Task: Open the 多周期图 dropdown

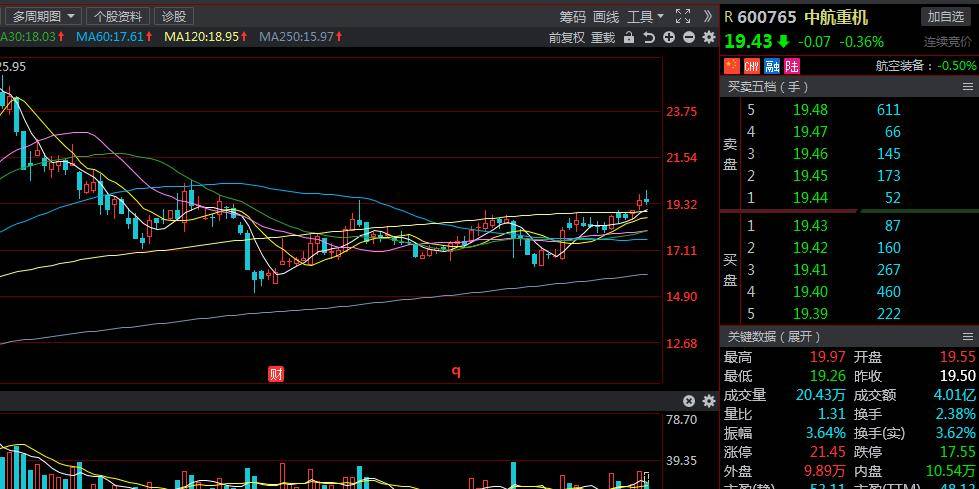Action: click(x=43, y=16)
